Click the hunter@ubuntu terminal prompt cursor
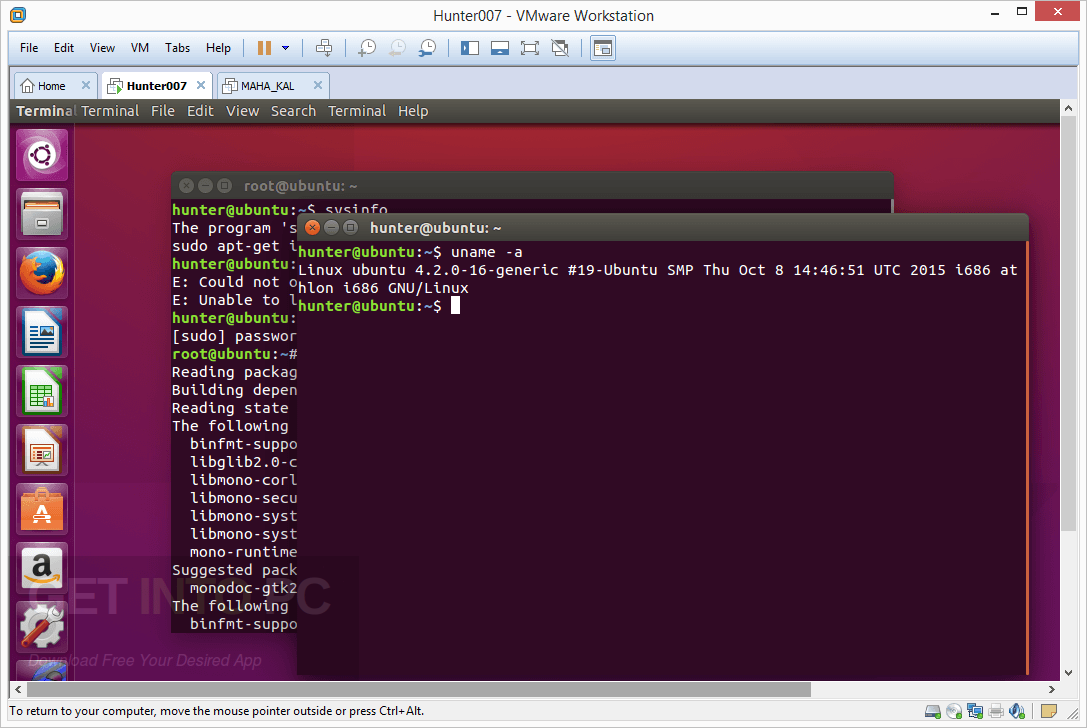The height and width of the screenshot is (728, 1087). tap(455, 306)
